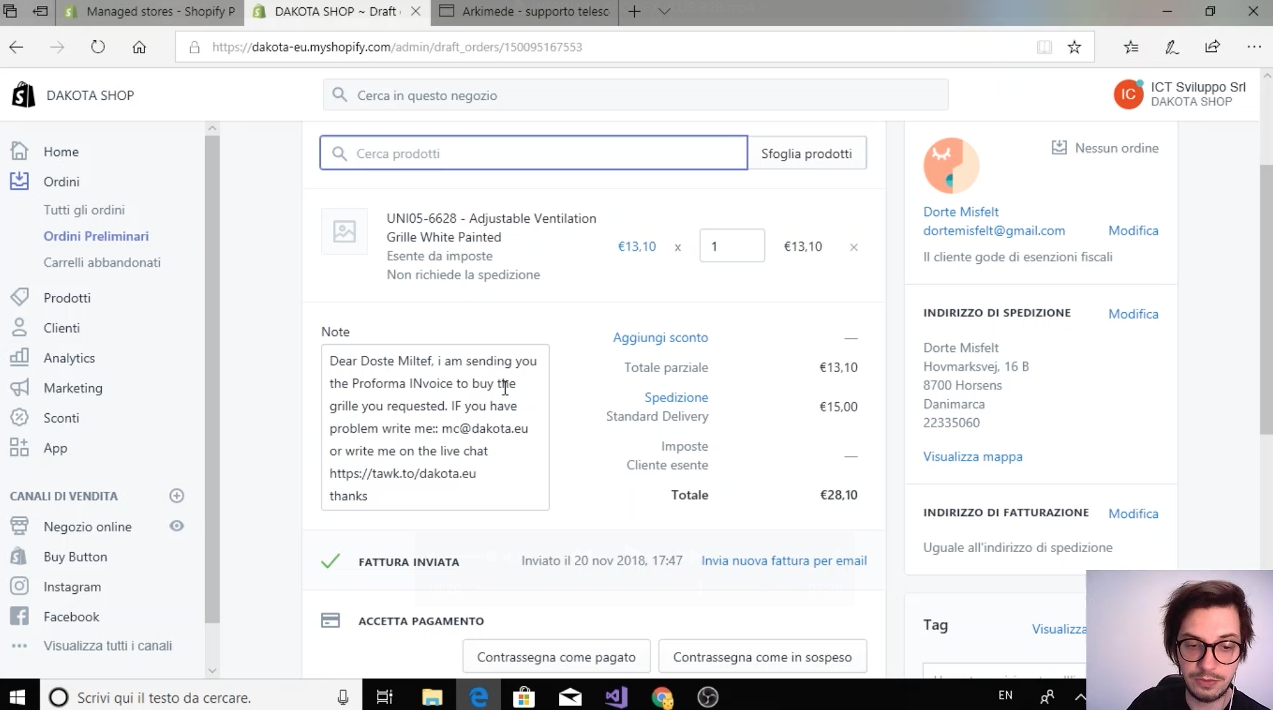Open App in the sidebar
Image resolution: width=1273 pixels, height=710 pixels.
[x=55, y=448]
